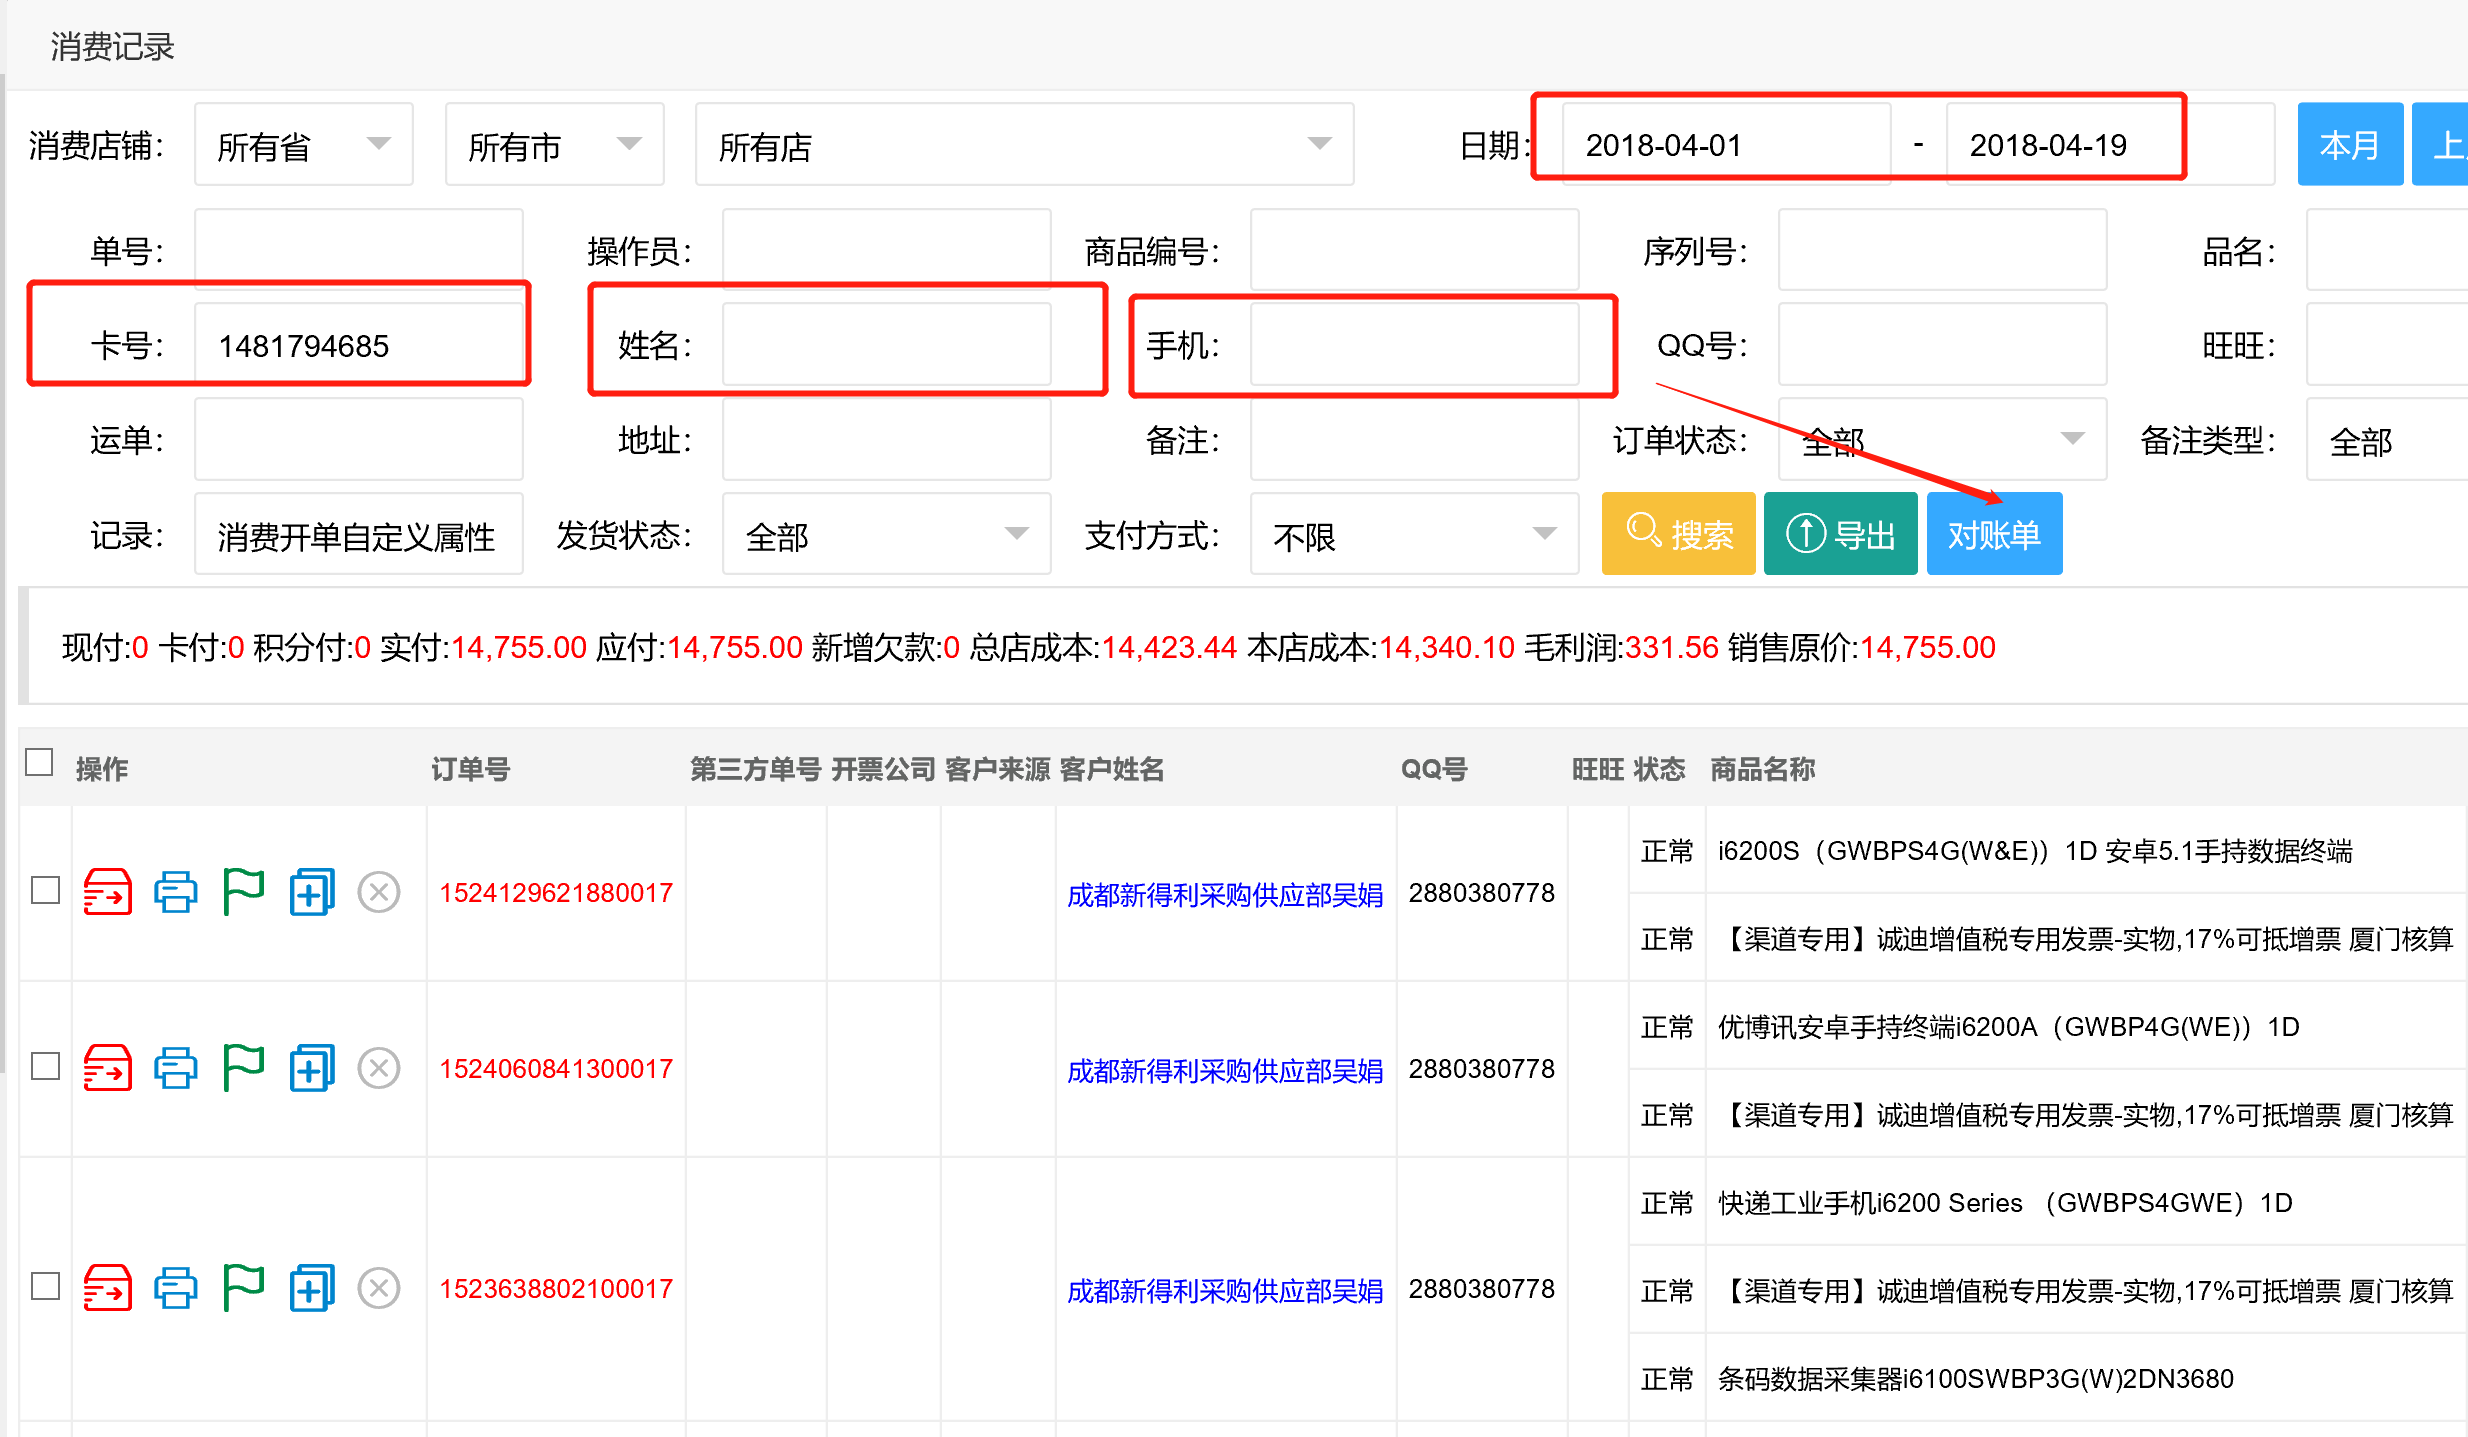This screenshot has height=1437, width=2468.
Task: Cancel order 1524060841300017 with the circled X icon
Action: point(379,1068)
